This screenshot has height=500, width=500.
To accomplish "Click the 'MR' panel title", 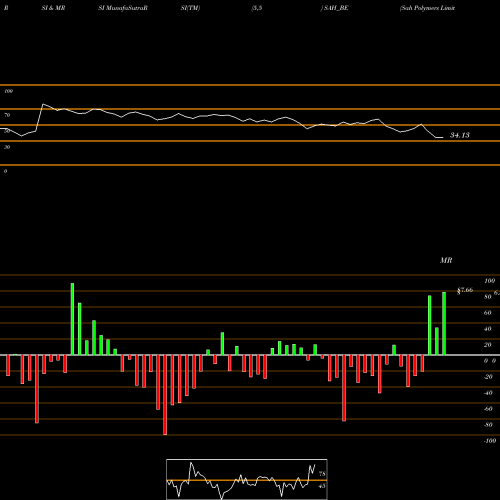I will 446,260.
